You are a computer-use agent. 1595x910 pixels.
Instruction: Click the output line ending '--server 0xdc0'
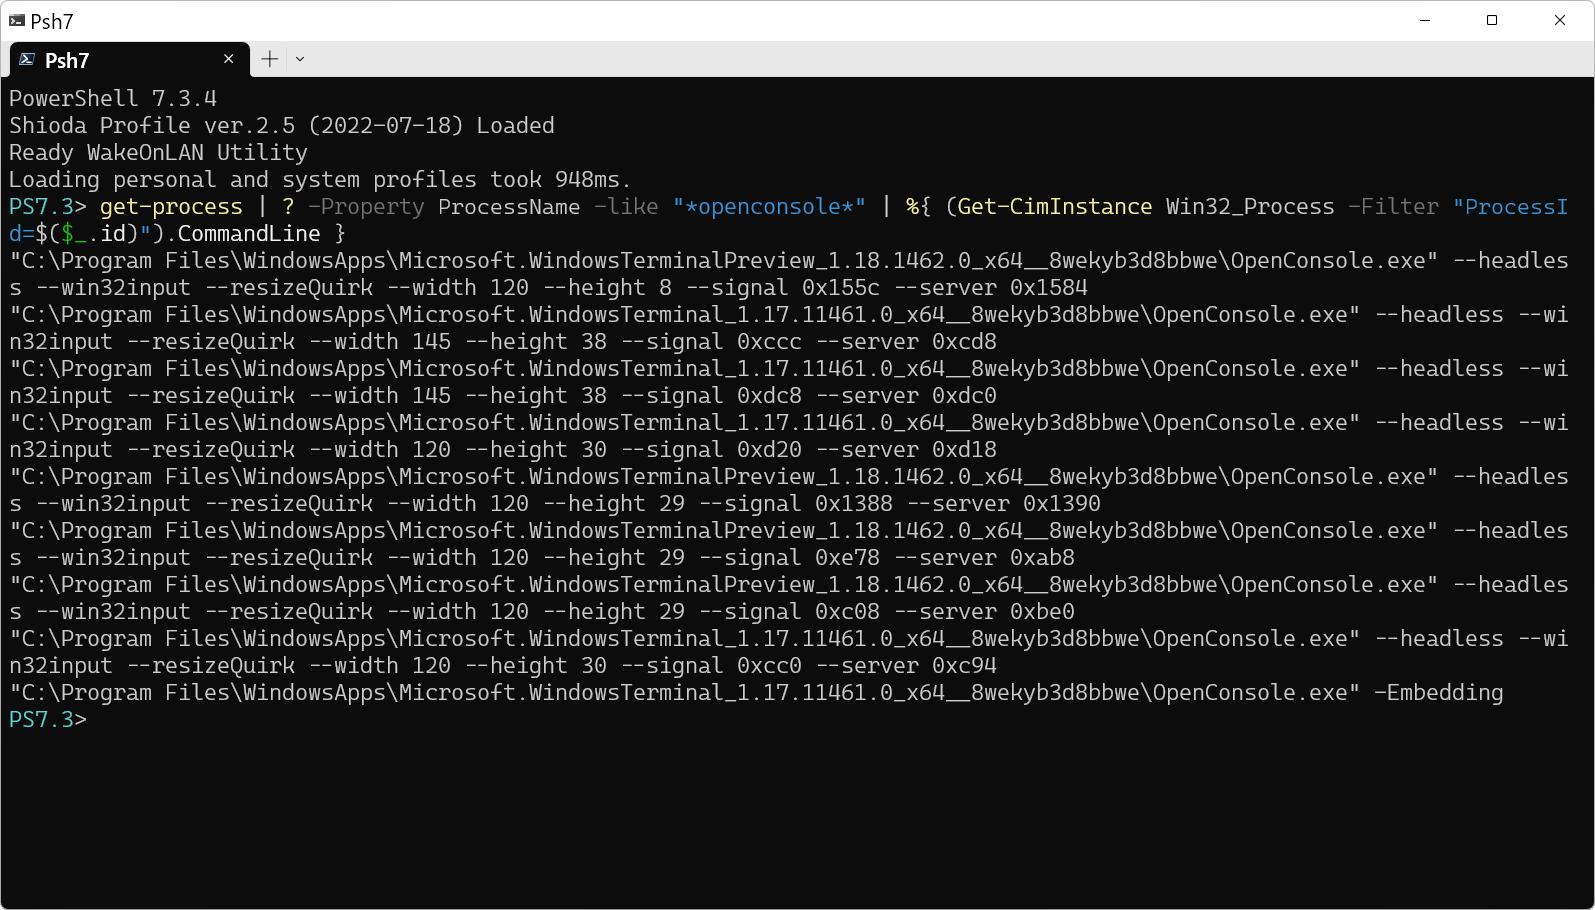[503, 395]
